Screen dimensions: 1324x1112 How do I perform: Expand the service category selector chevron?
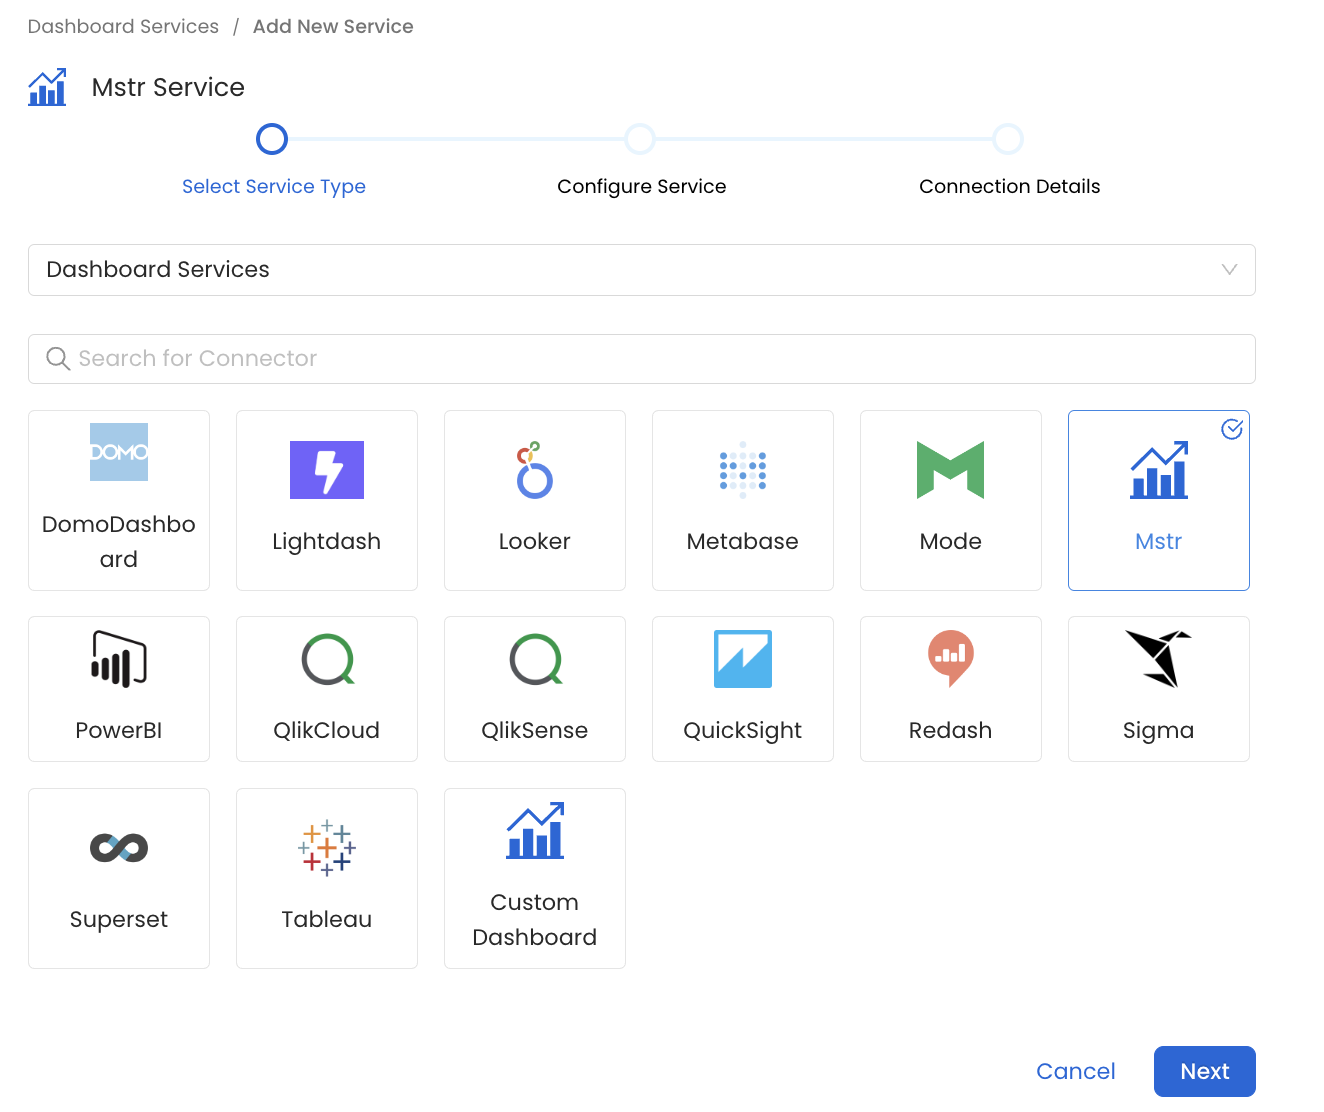point(1229,270)
